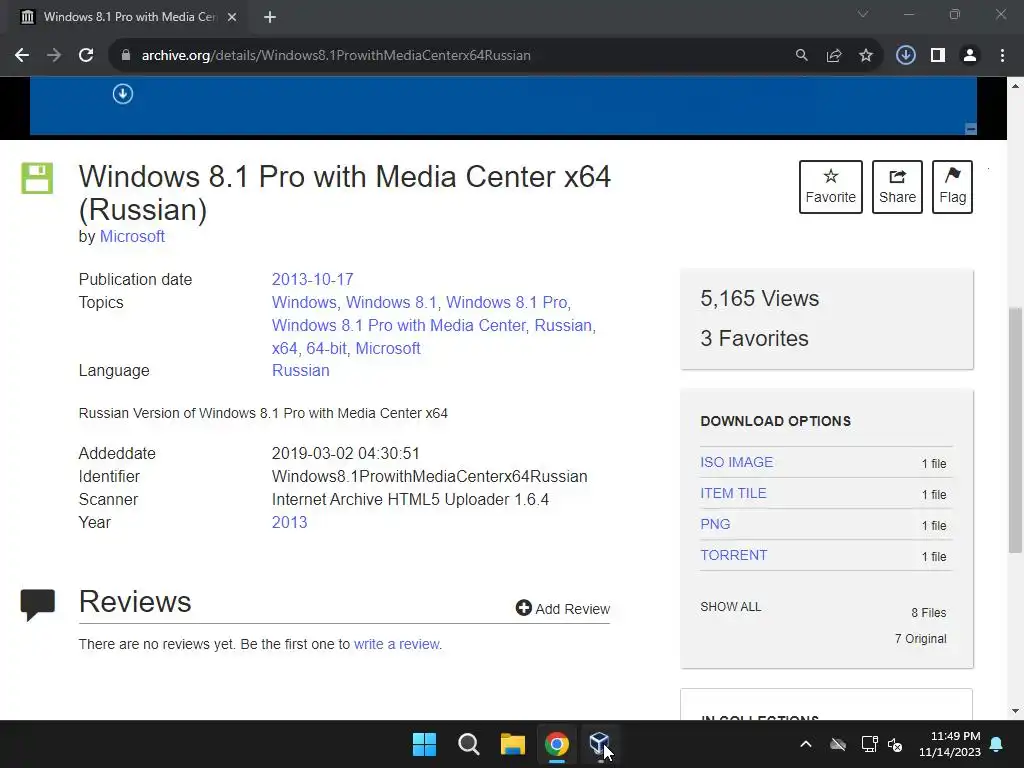Open the Microsoft topic link
The width and height of the screenshot is (1024, 768).
coord(388,348)
